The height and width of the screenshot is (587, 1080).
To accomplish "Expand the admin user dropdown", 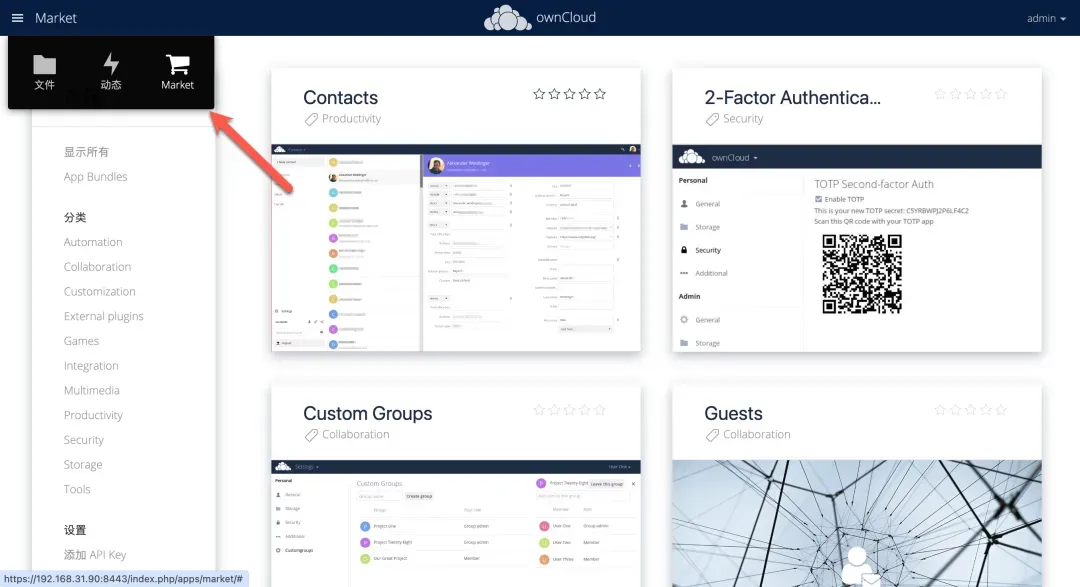I will coord(1046,18).
